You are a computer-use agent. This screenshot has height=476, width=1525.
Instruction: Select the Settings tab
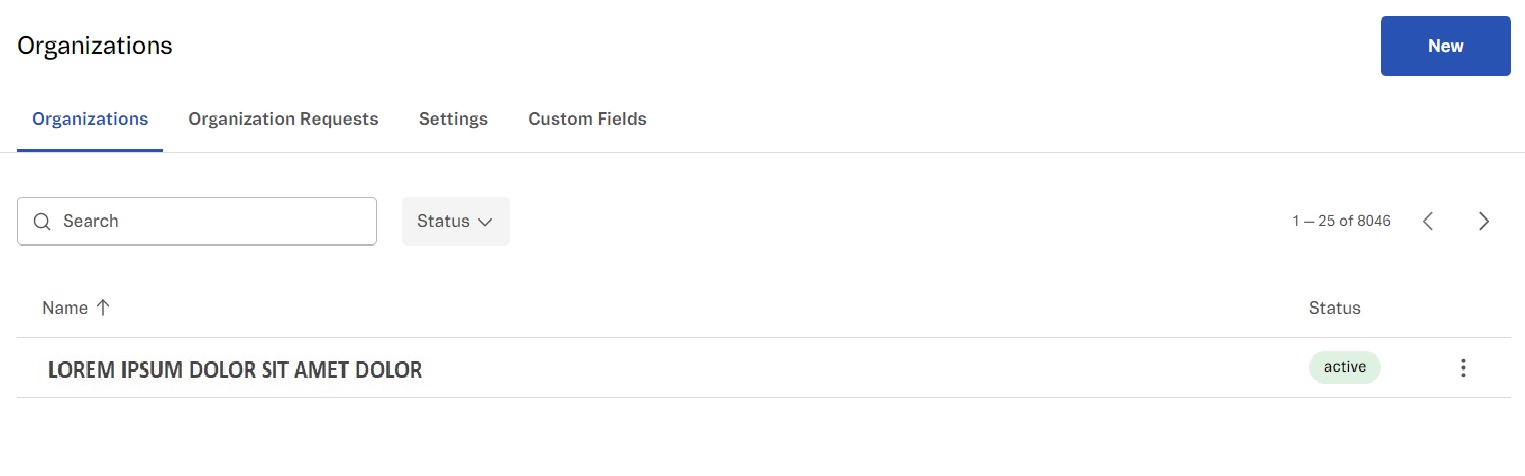(453, 119)
